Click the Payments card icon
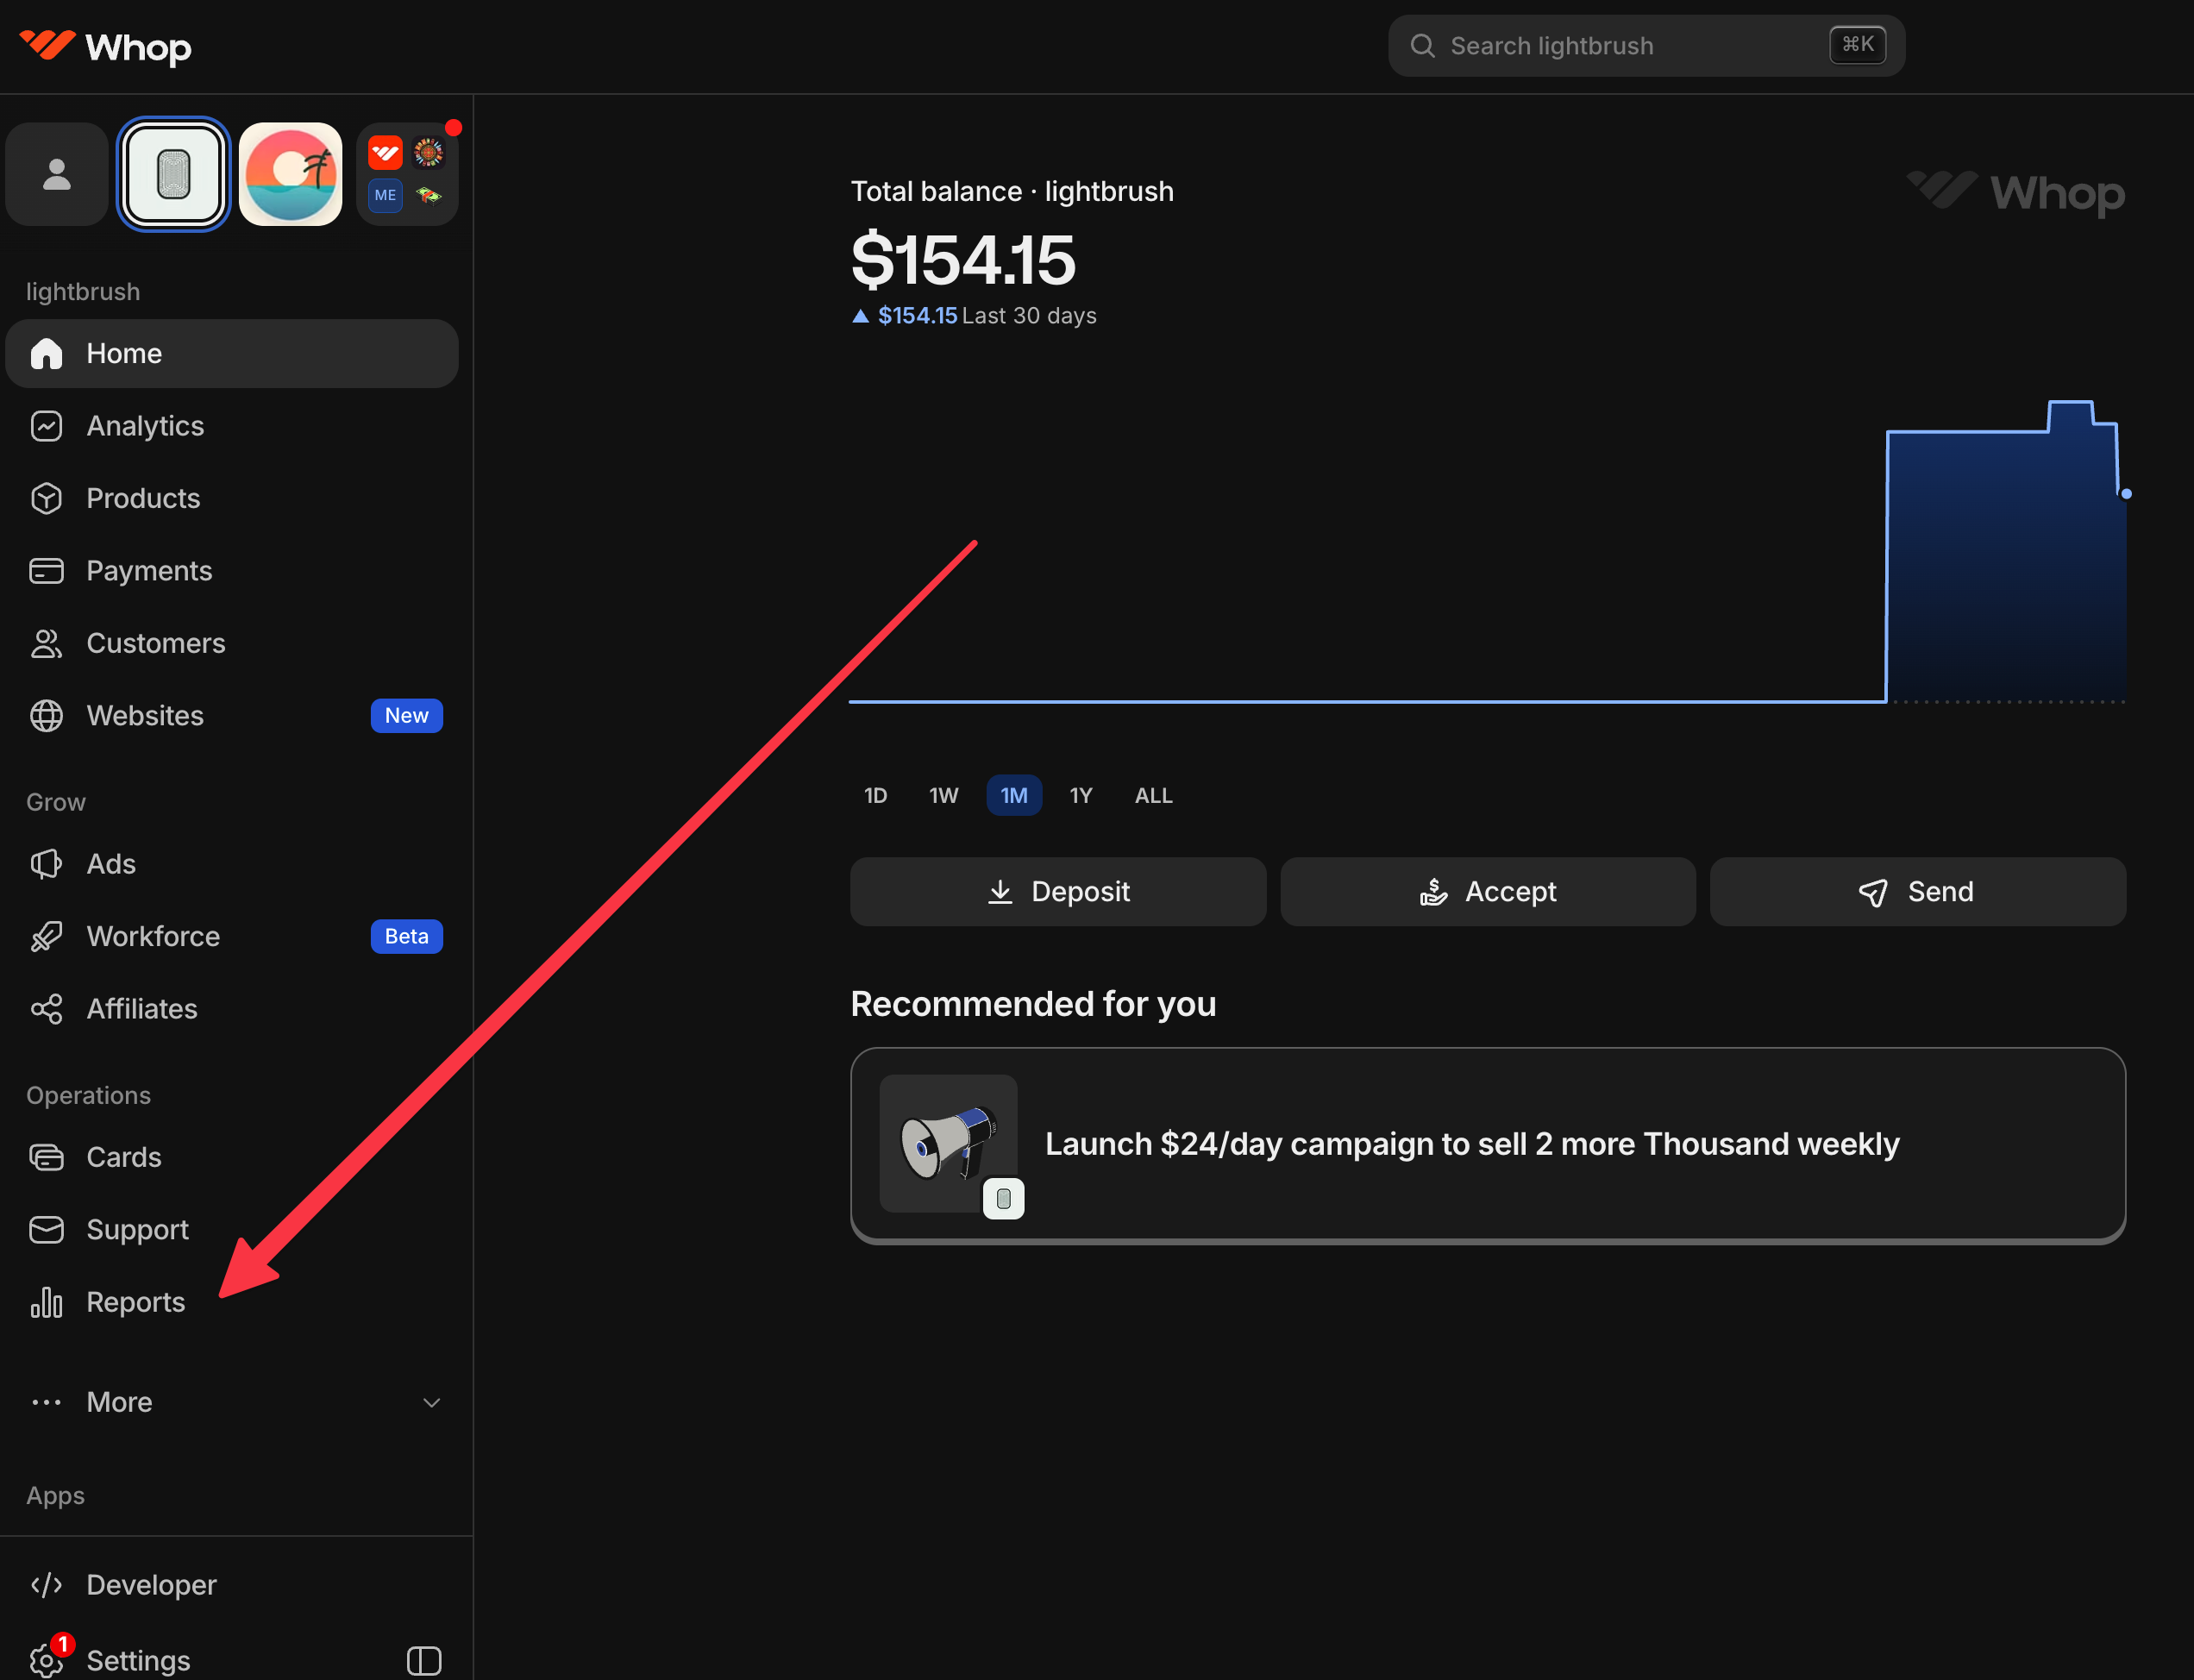 46,571
